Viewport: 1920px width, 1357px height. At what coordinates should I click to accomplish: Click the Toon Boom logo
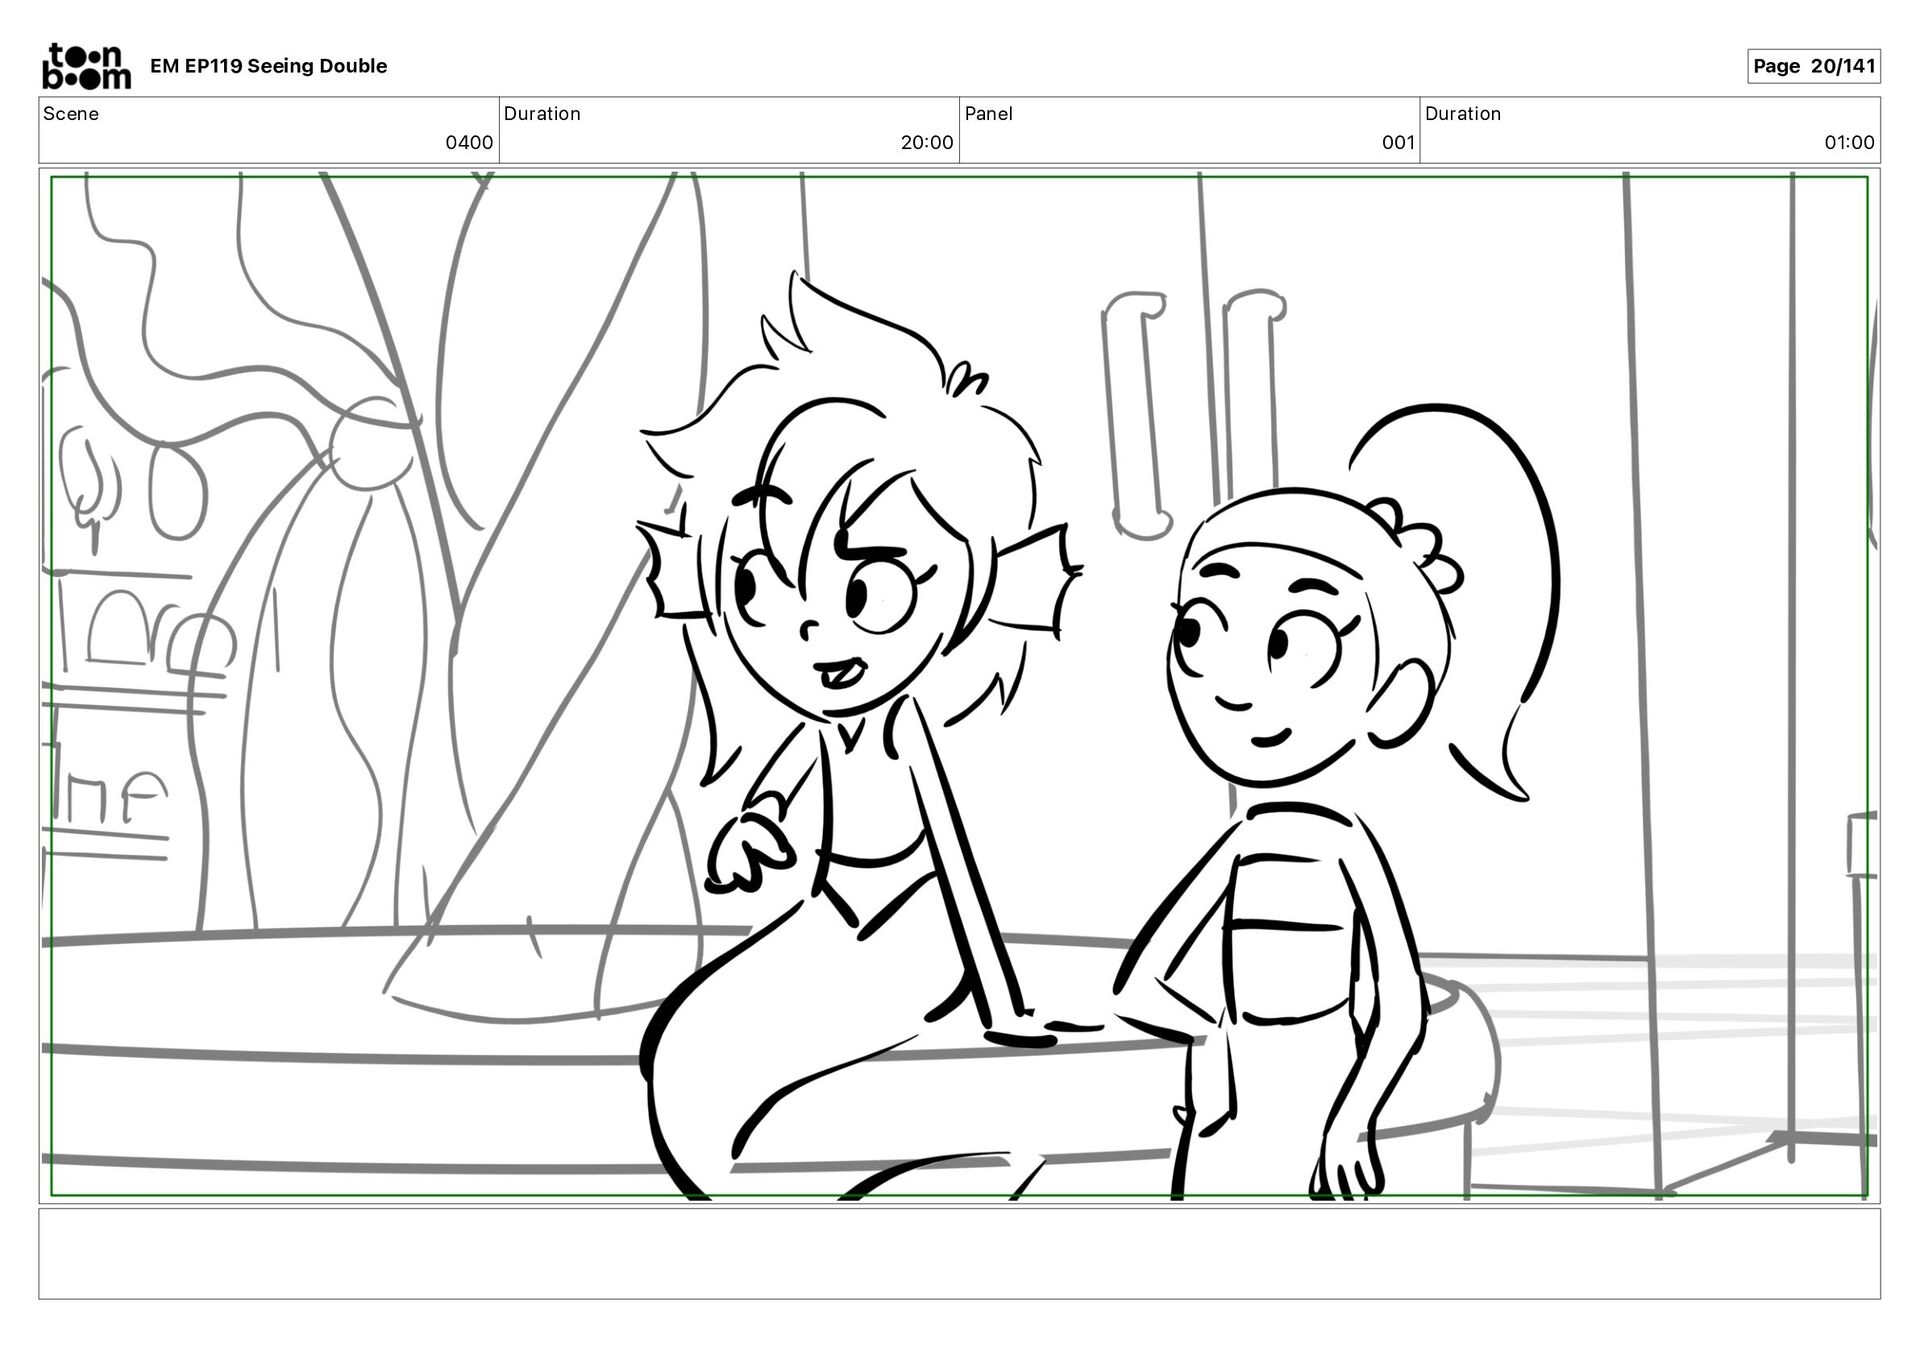pos(86,66)
